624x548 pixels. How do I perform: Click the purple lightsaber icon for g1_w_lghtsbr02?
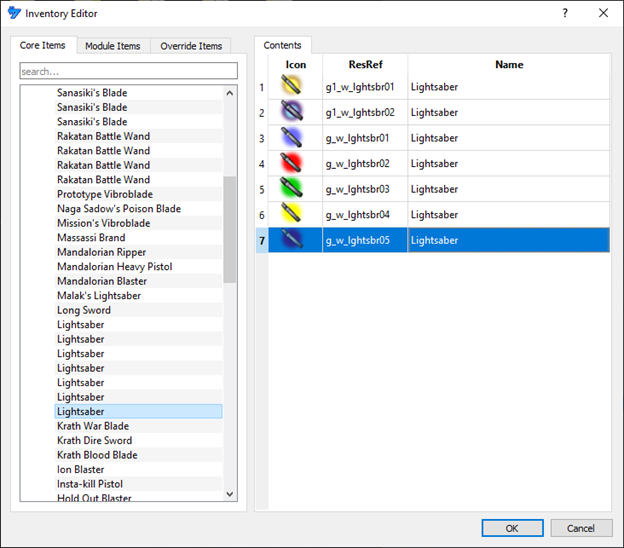[x=292, y=111]
